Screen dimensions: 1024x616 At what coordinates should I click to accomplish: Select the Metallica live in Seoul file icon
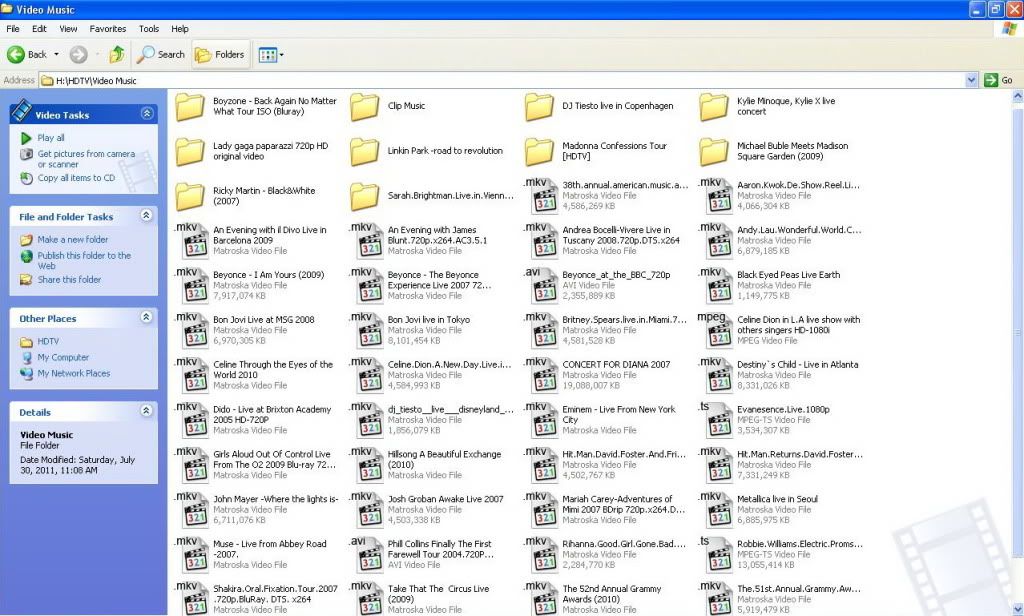pyautogui.click(x=715, y=510)
